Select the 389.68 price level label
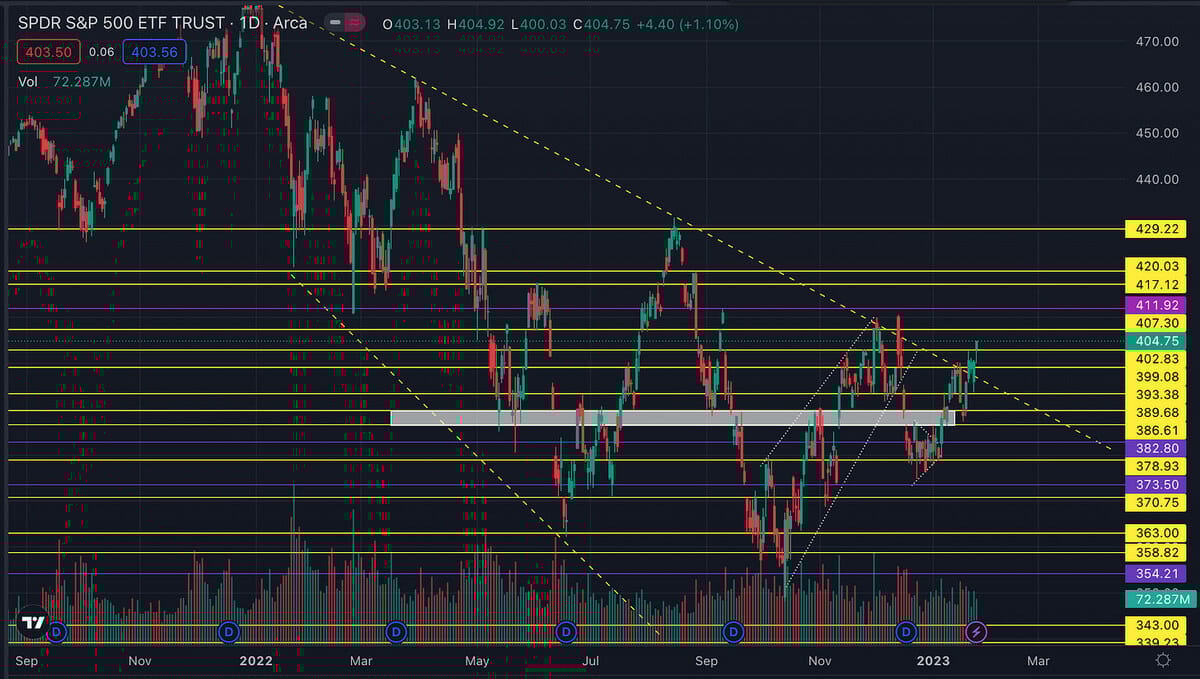 click(1158, 413)
